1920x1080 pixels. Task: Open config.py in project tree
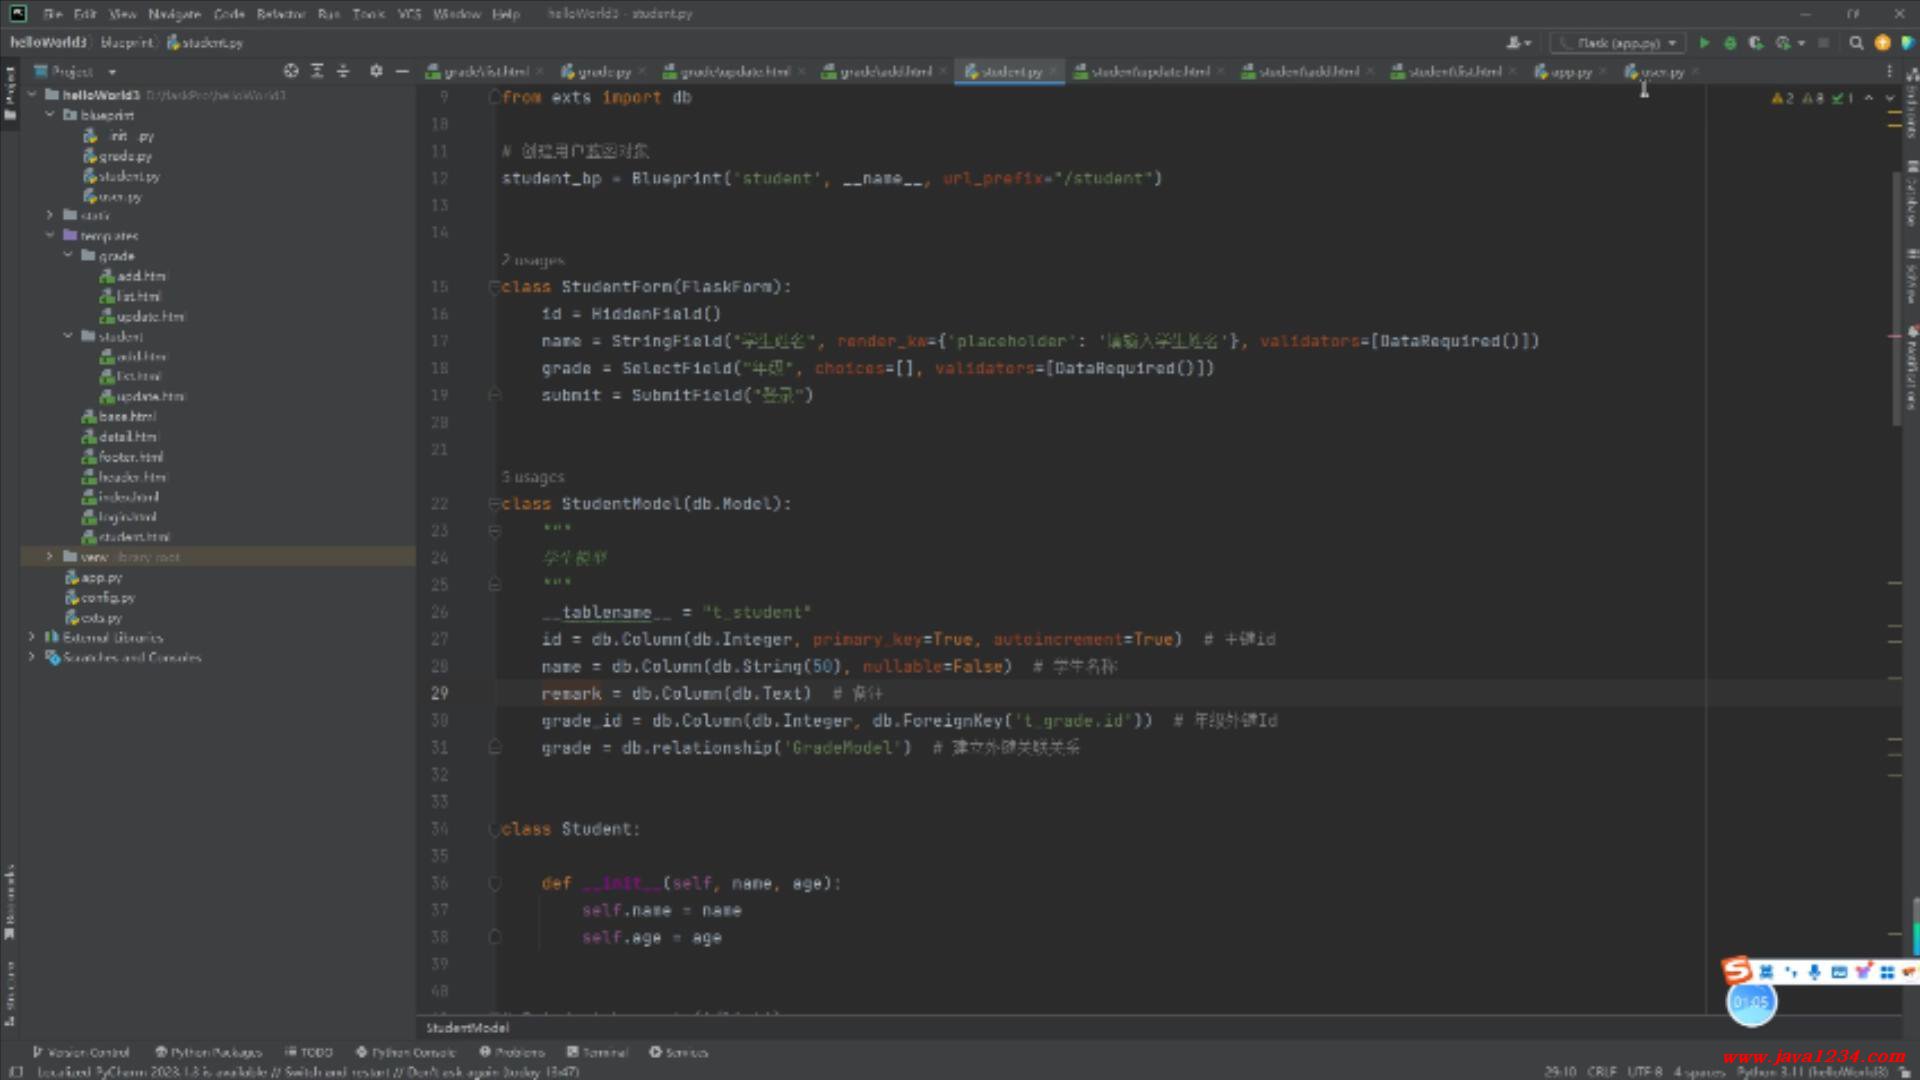[x=107, y=598]
